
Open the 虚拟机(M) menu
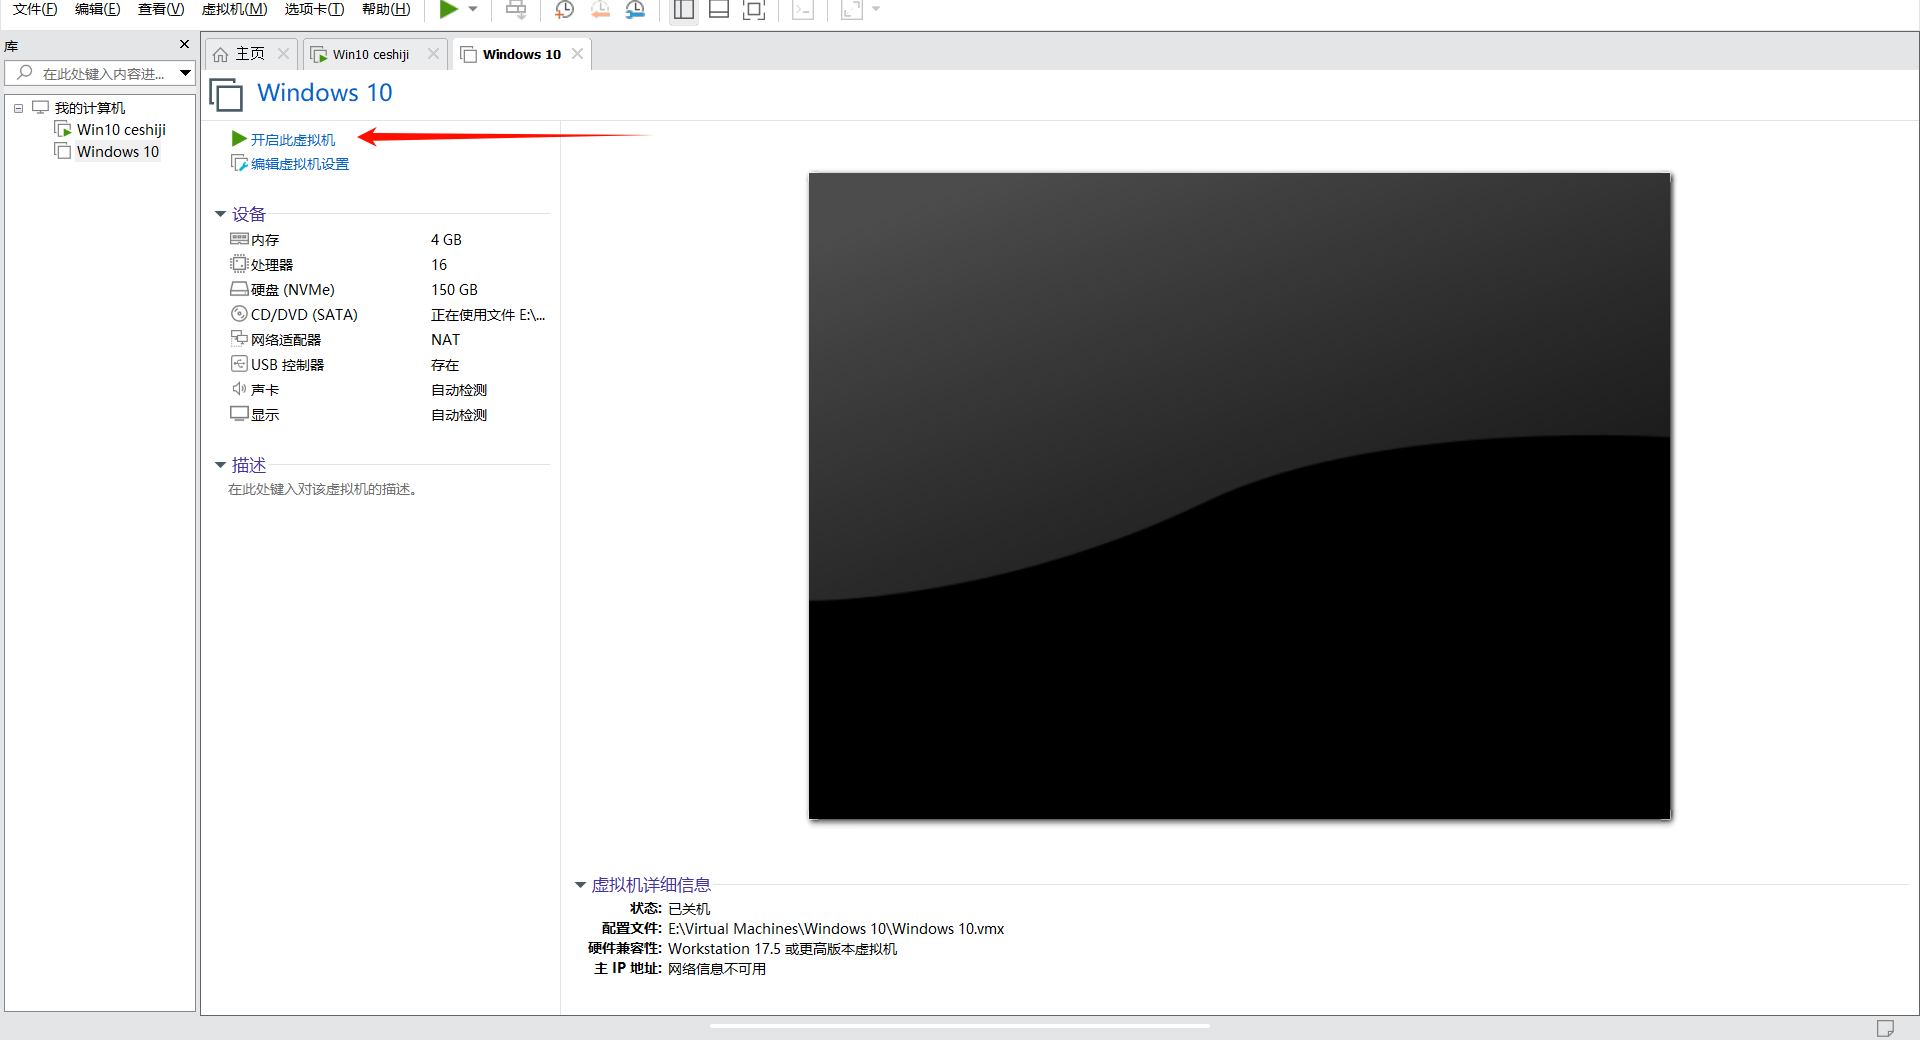point(234,10)
